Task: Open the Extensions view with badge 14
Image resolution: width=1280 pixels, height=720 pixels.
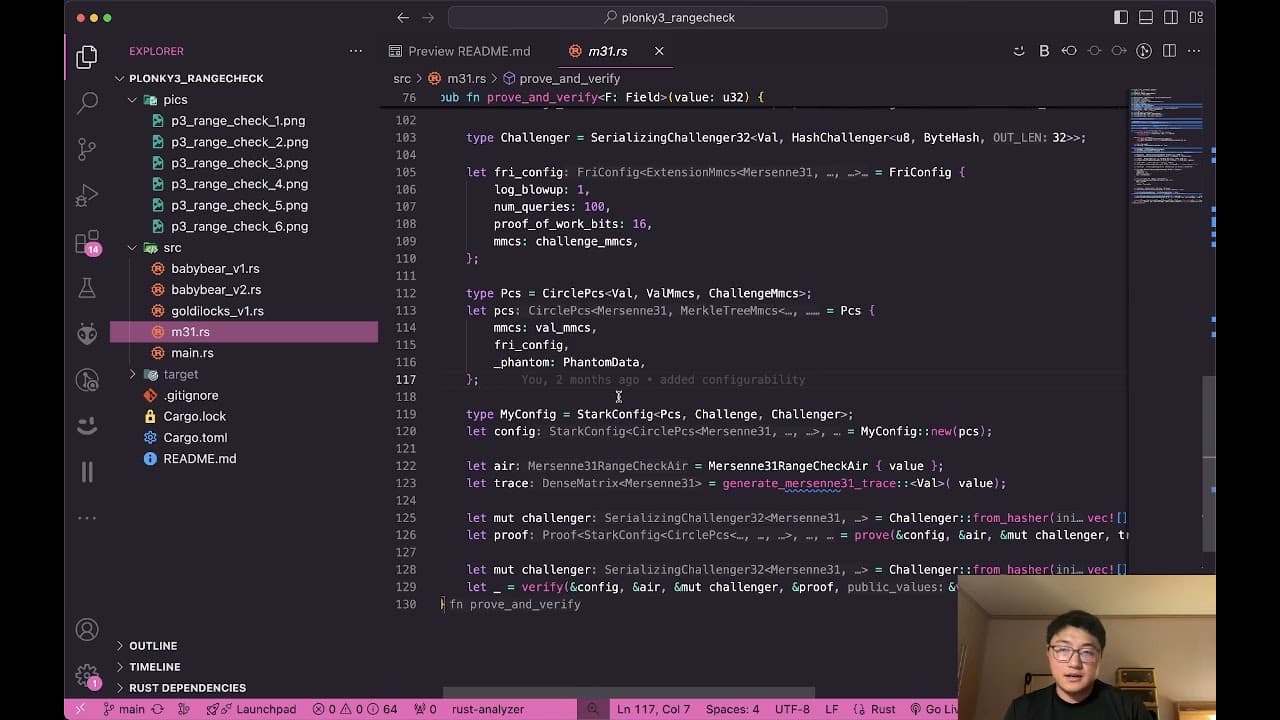Action: (x=87, y=242)
